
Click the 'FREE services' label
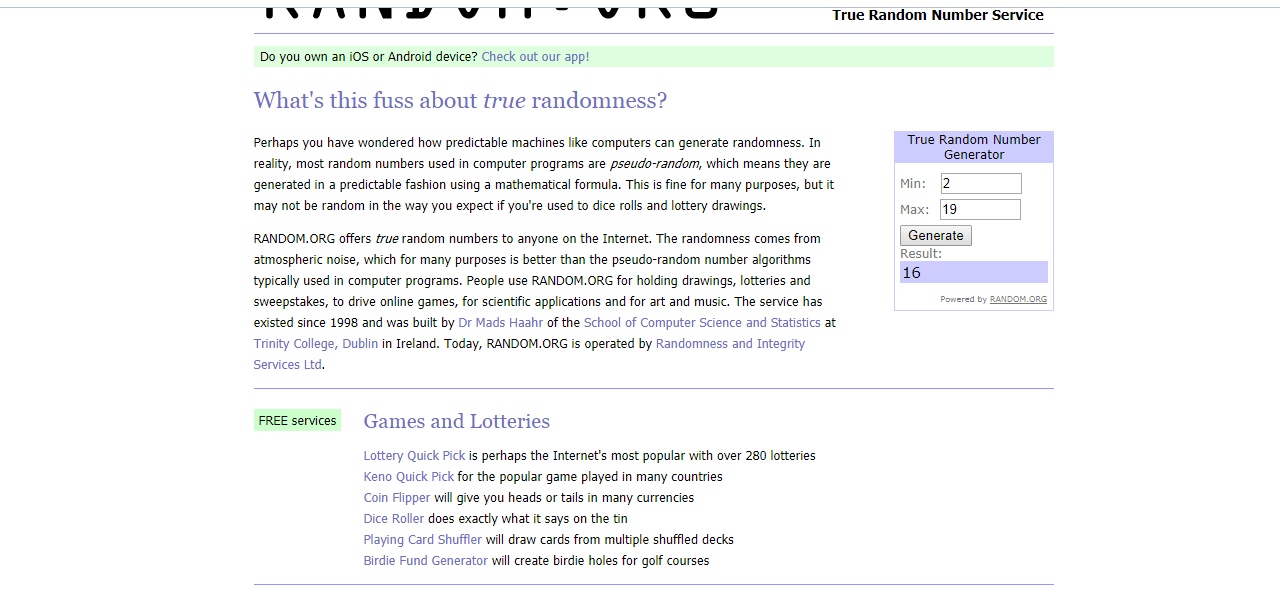click(297, 421)
